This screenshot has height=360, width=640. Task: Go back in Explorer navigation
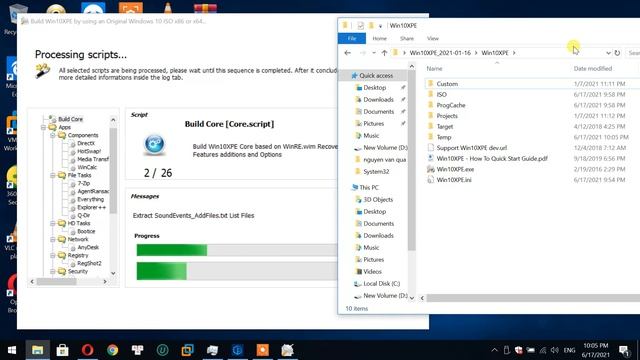347,53
